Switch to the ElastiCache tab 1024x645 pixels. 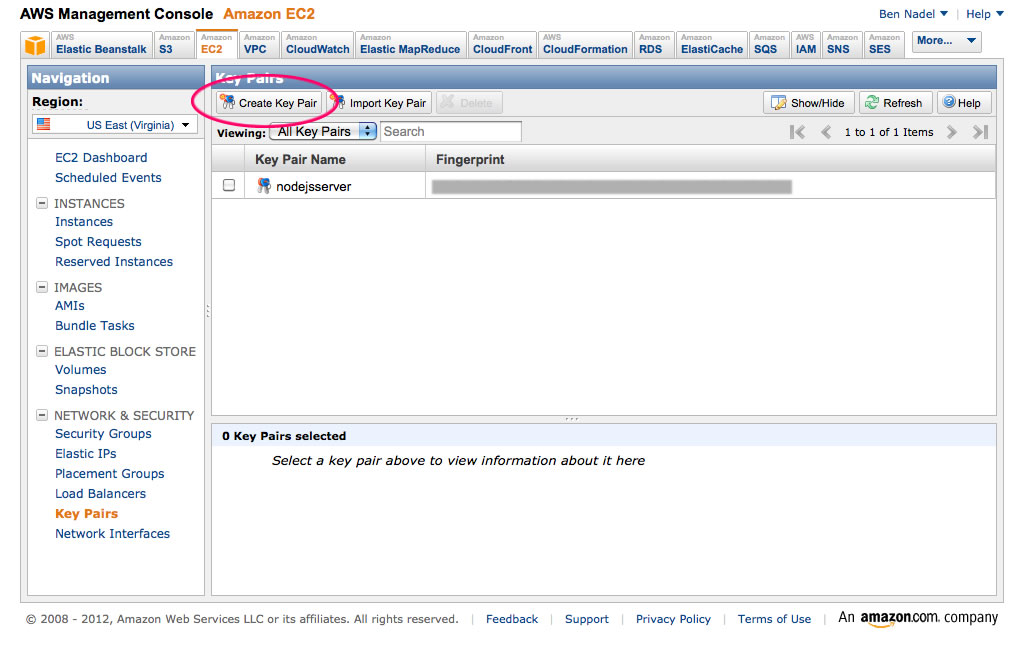tap(712, 45)
